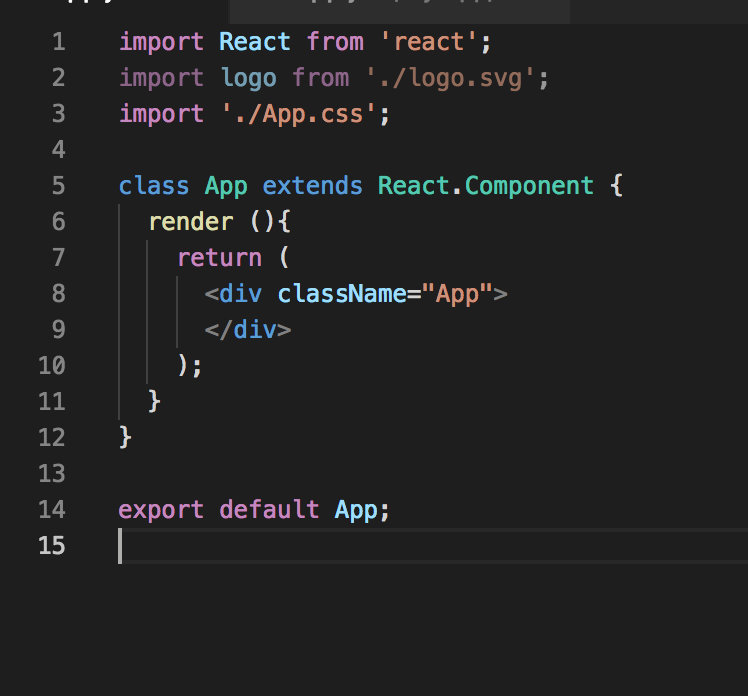Viewport: 748px width, 696px height.
Task: Click React.Component on the class declaration
Action: point(486,186)
